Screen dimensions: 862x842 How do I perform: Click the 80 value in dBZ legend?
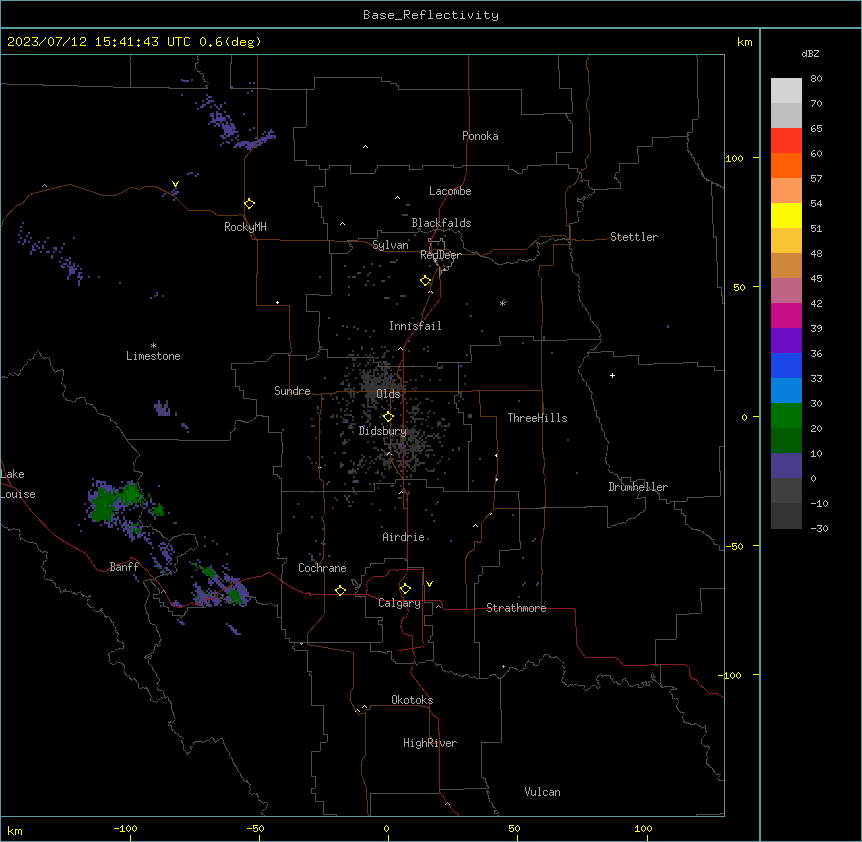pyautogui.click(x=816, y=79)
